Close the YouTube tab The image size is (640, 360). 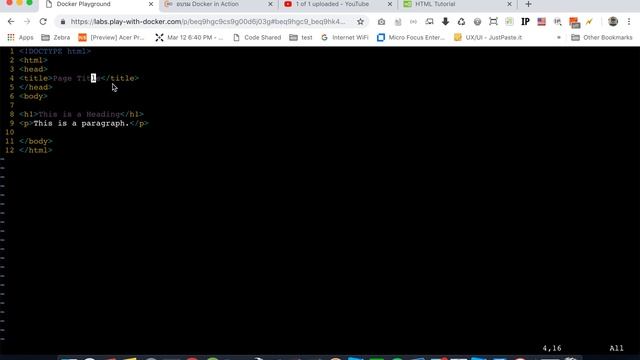pos(389,4)
